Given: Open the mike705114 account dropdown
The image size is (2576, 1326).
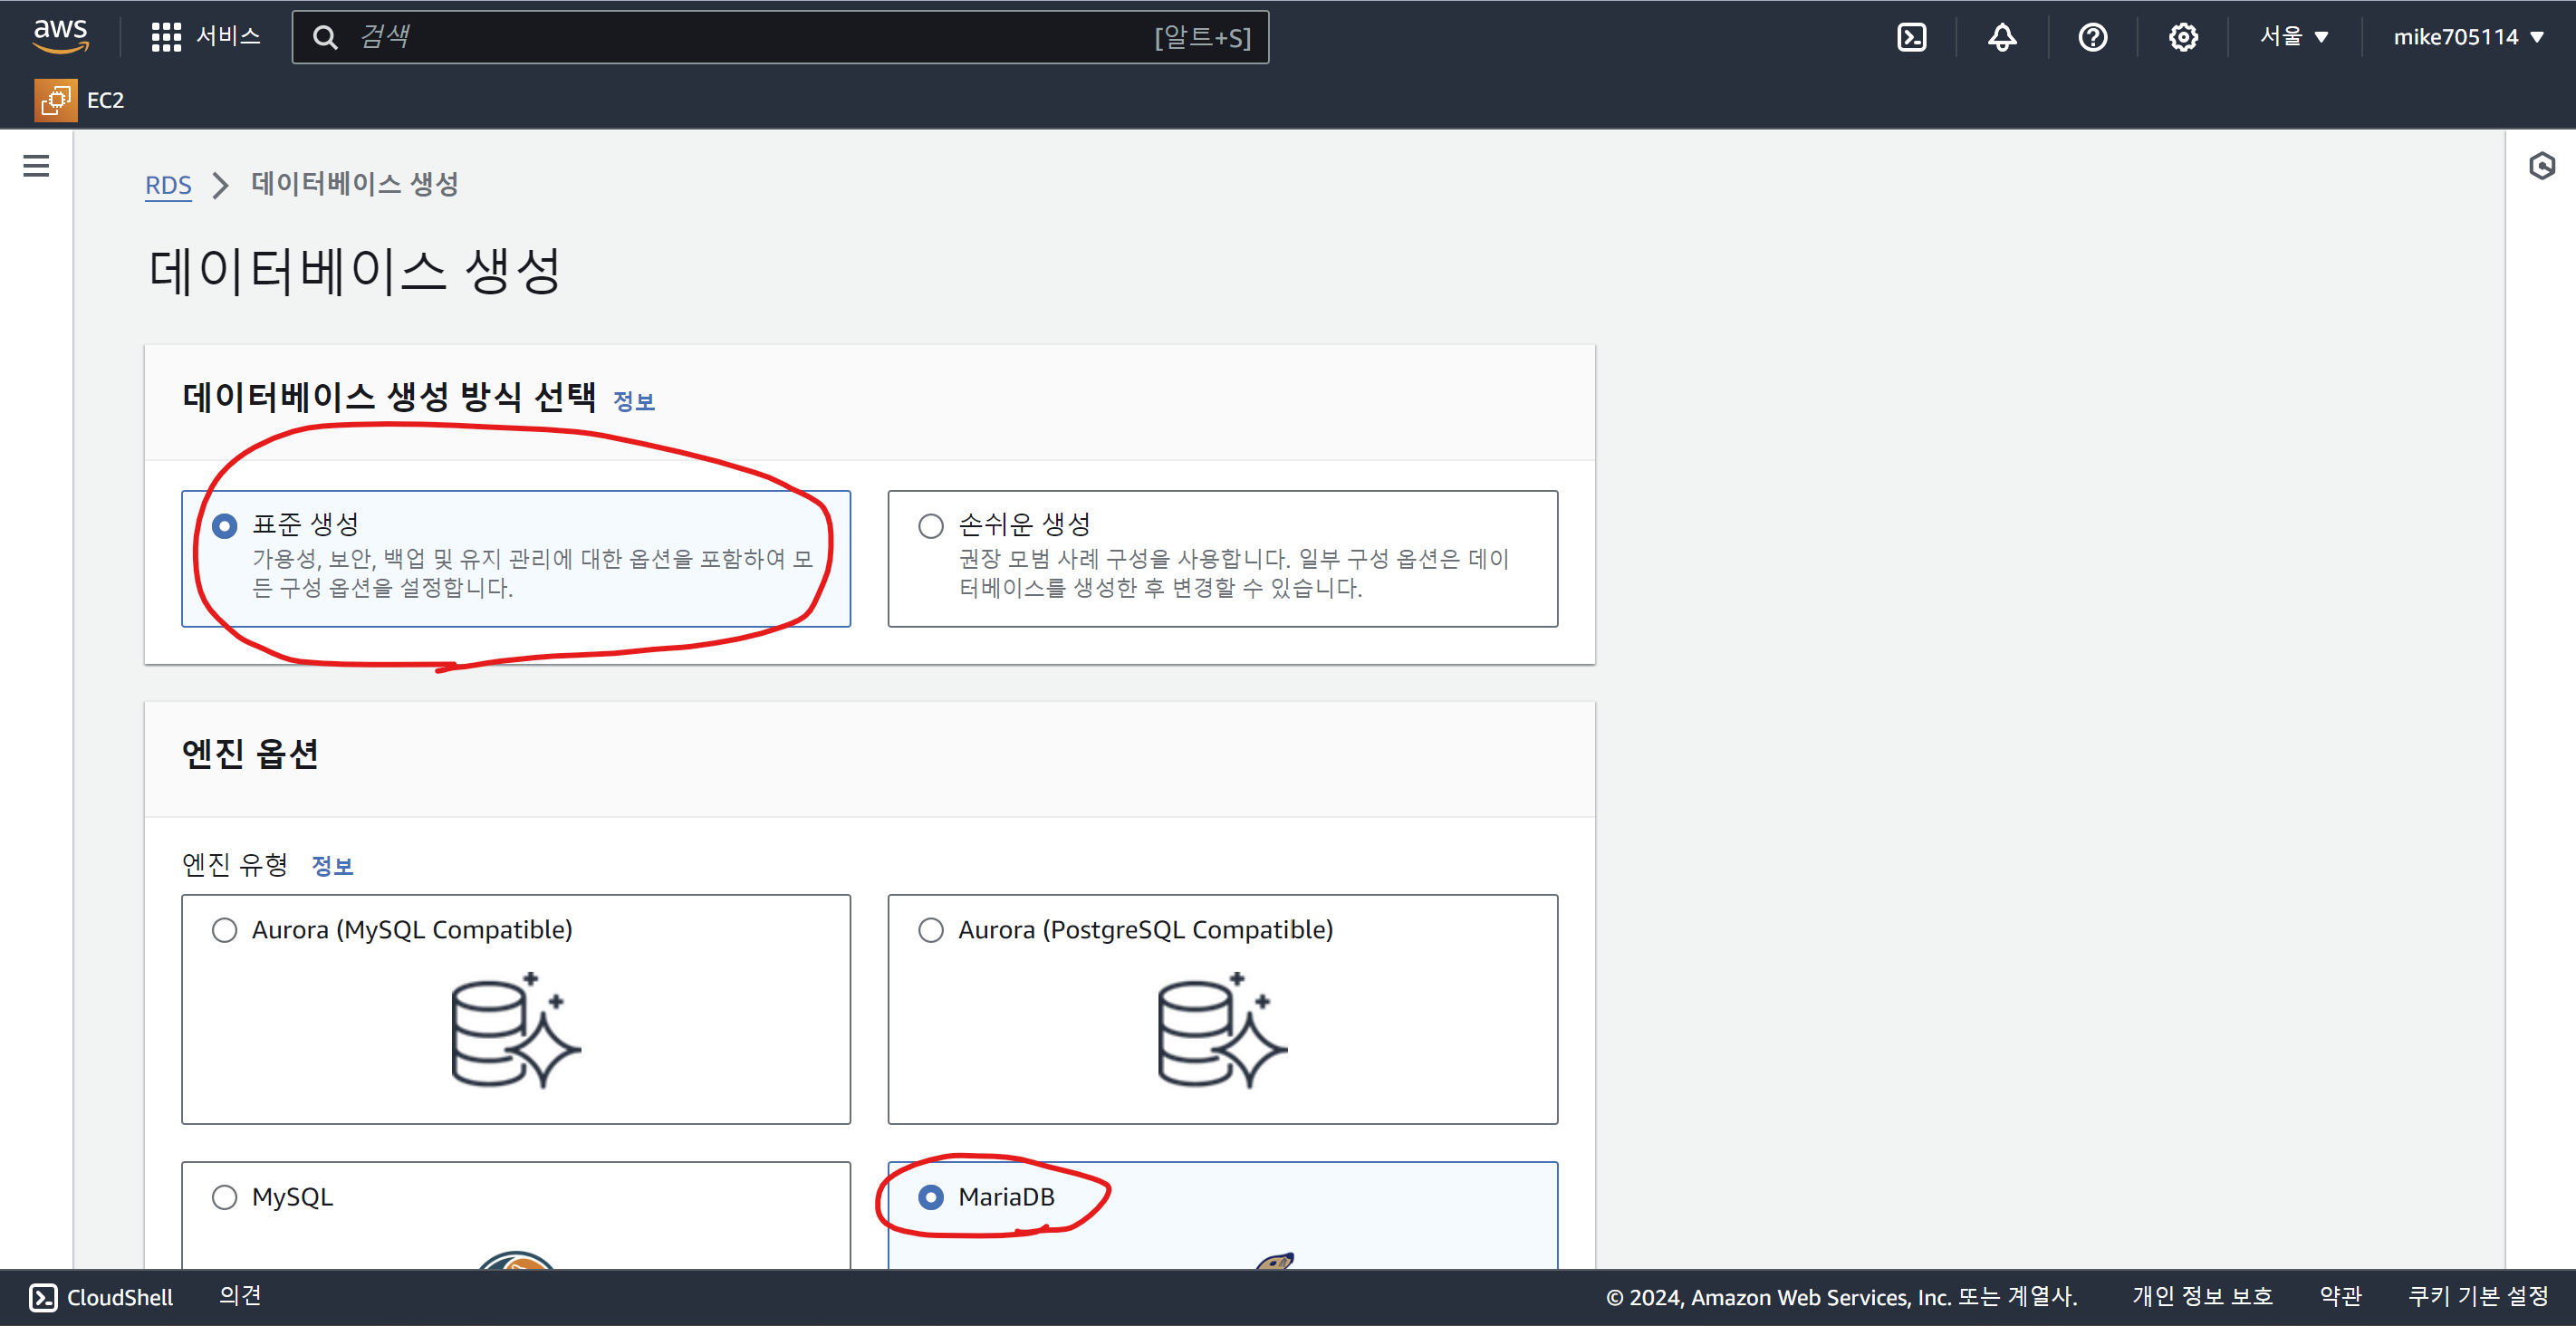Looking at the screenshot, I should [2467, 37].
